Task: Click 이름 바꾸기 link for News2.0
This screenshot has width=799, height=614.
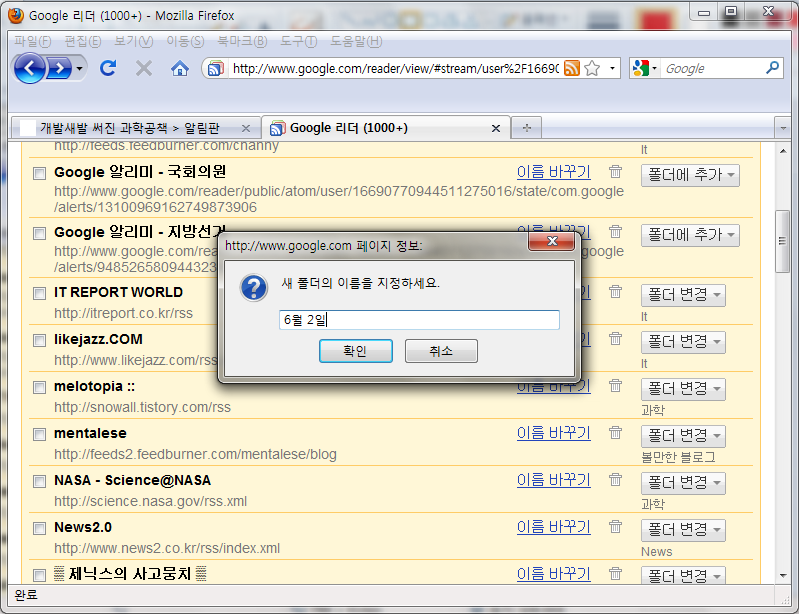Action: point(553,527)
